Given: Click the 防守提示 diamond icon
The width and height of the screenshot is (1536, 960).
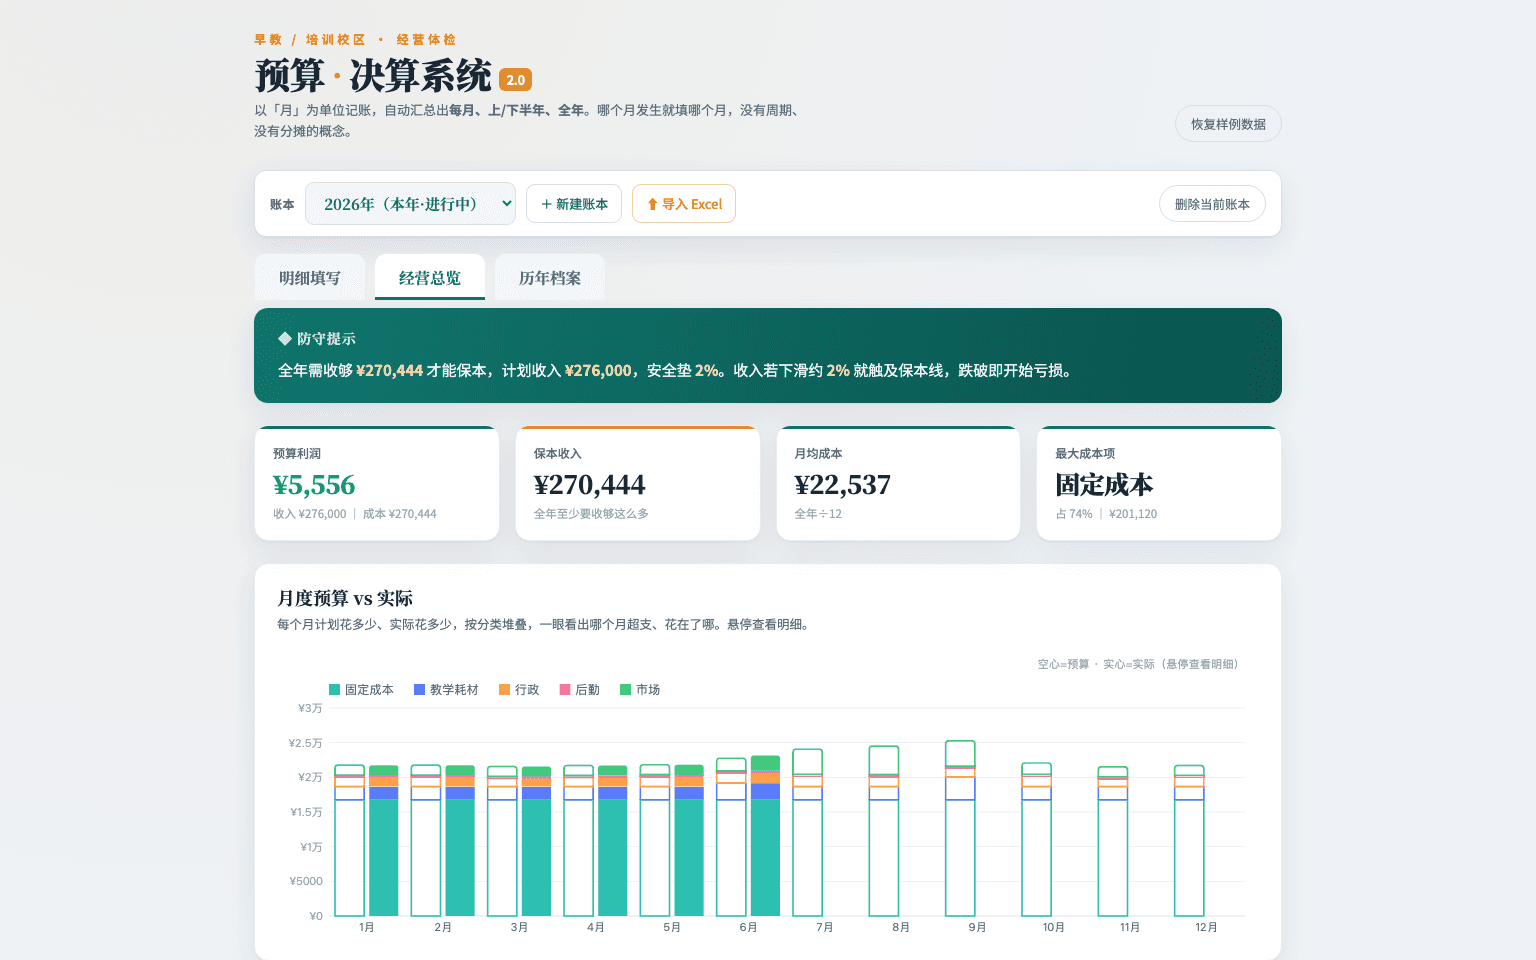Looking at the screenshot, I should 285,338.
